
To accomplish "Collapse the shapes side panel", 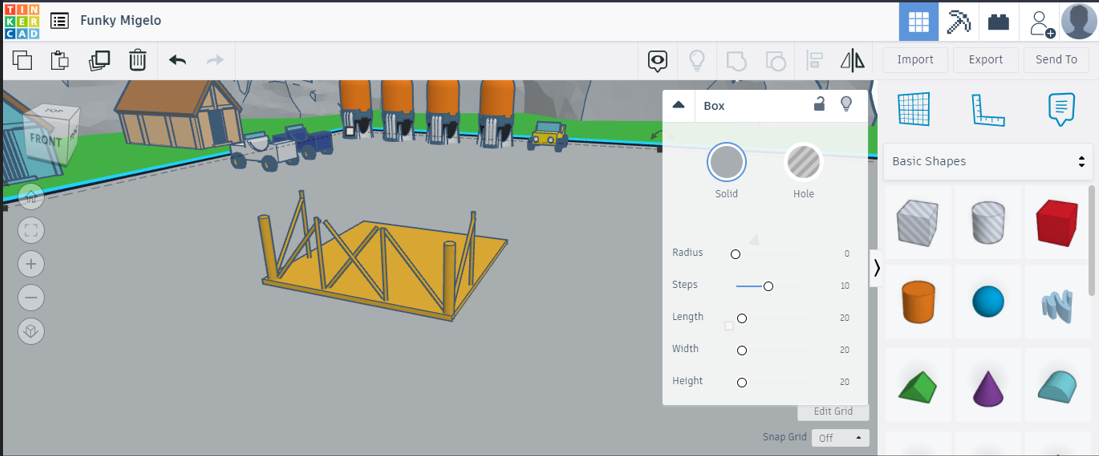I will pos(876,268).
